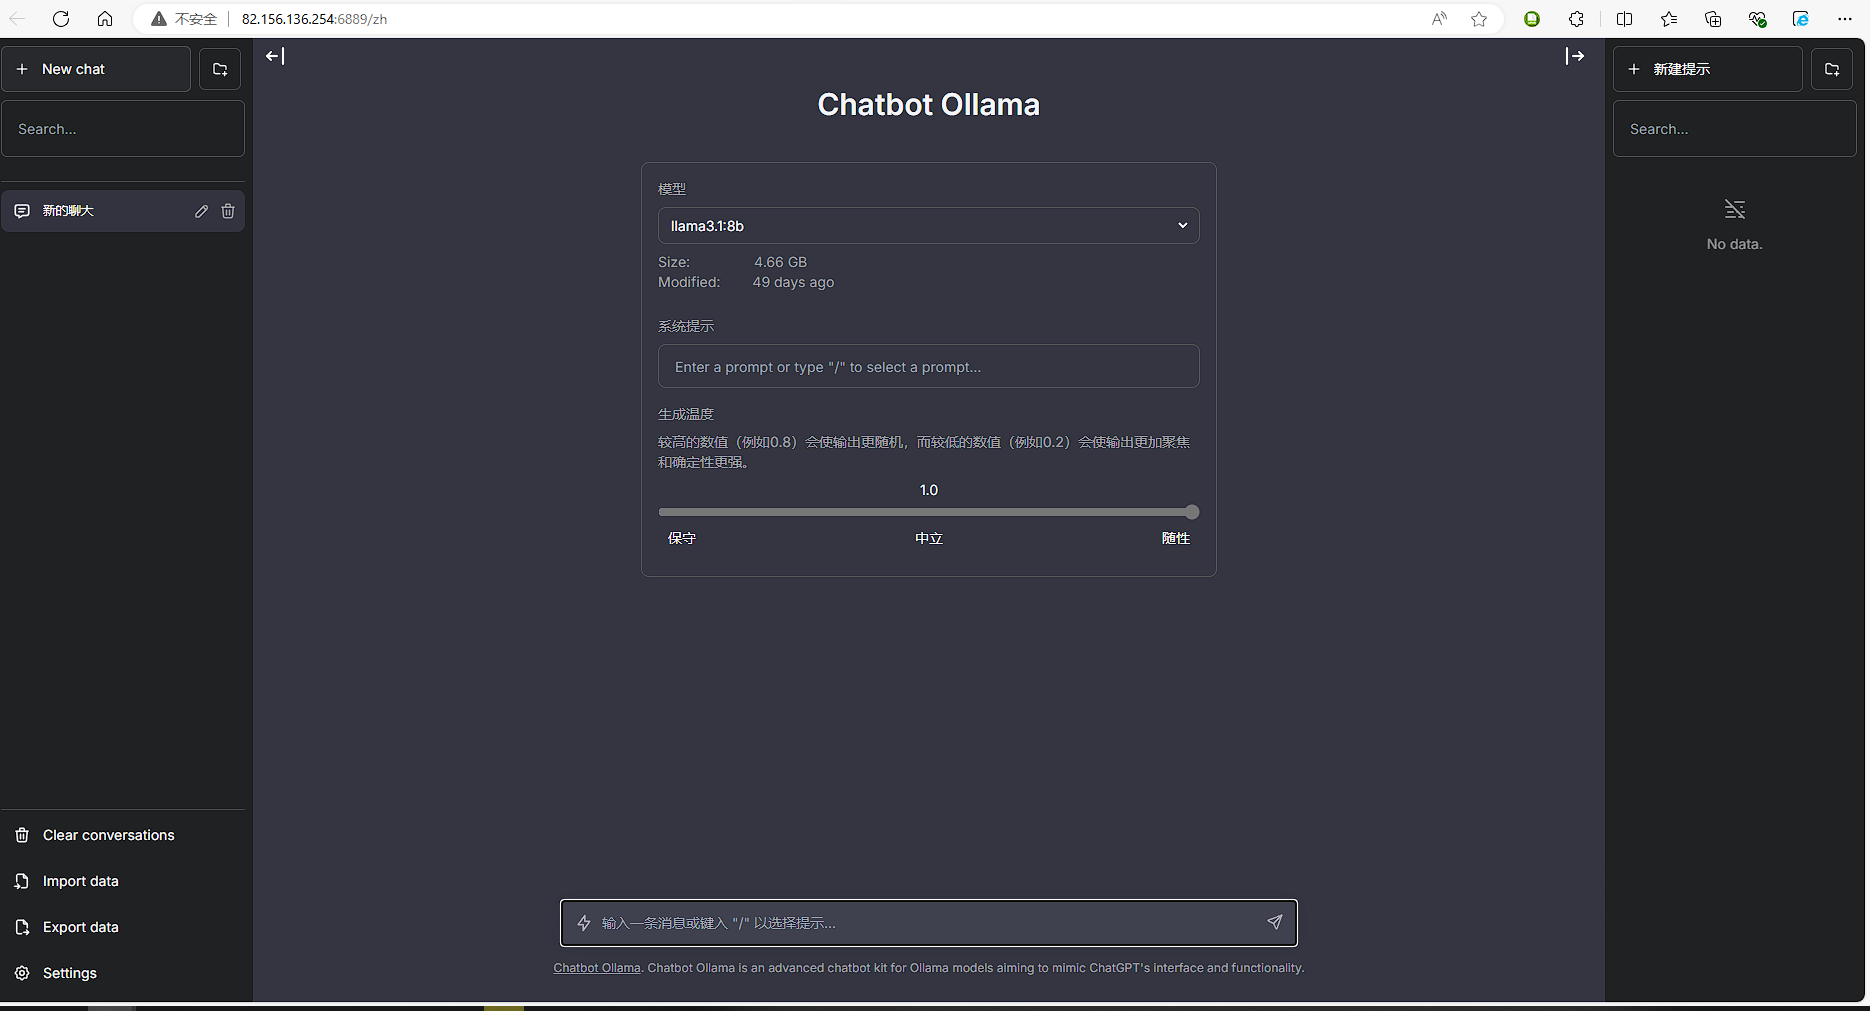Click the 49 days ago text
This screenshot has height=1011, width=1870.
click(793, 282)
